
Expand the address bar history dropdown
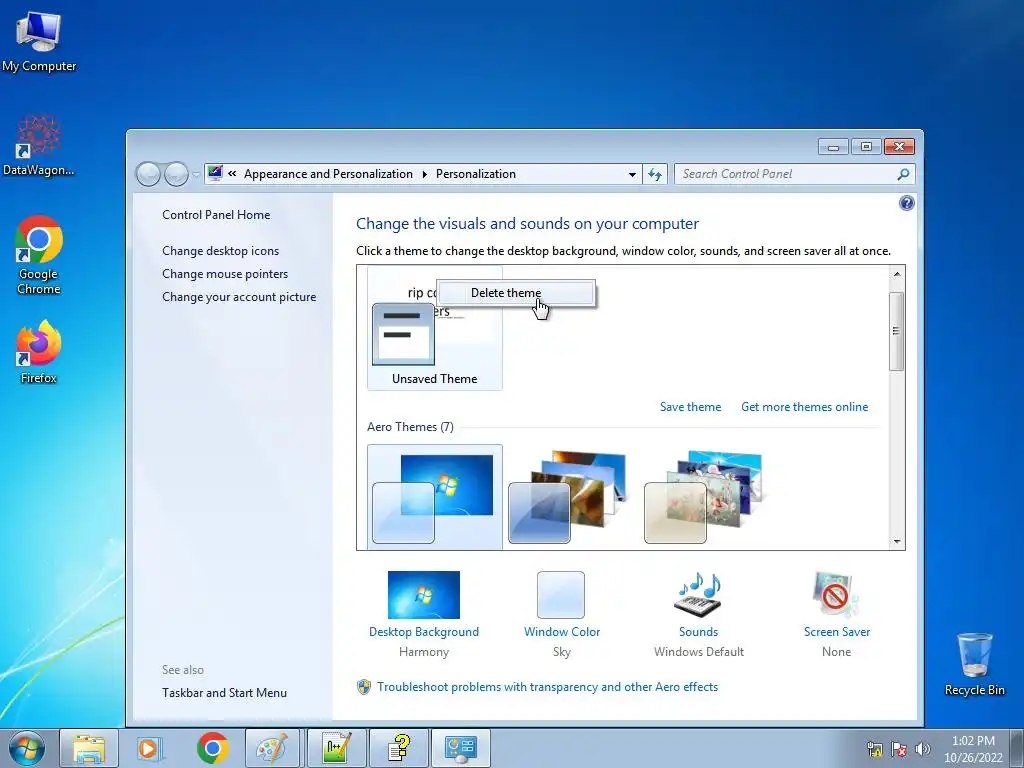click(632, 174)
